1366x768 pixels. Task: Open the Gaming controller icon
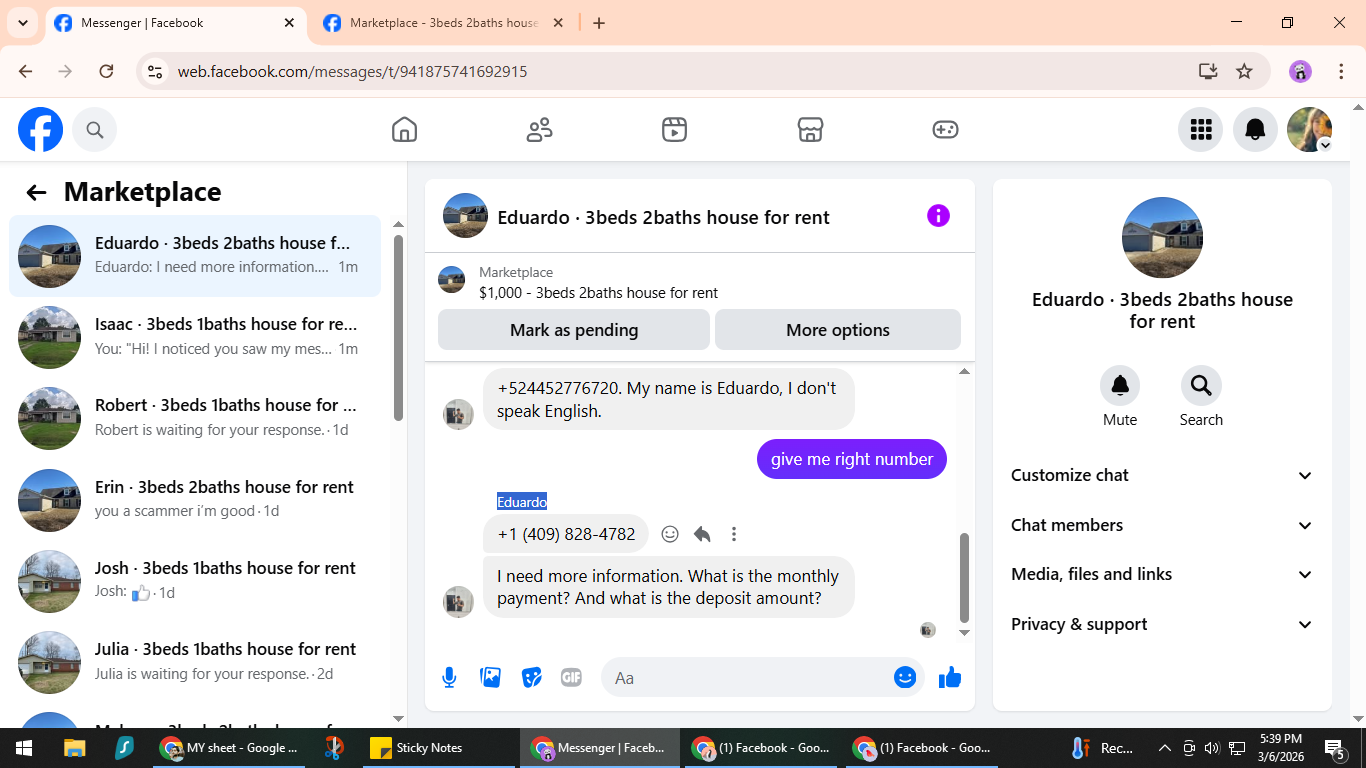945,130
